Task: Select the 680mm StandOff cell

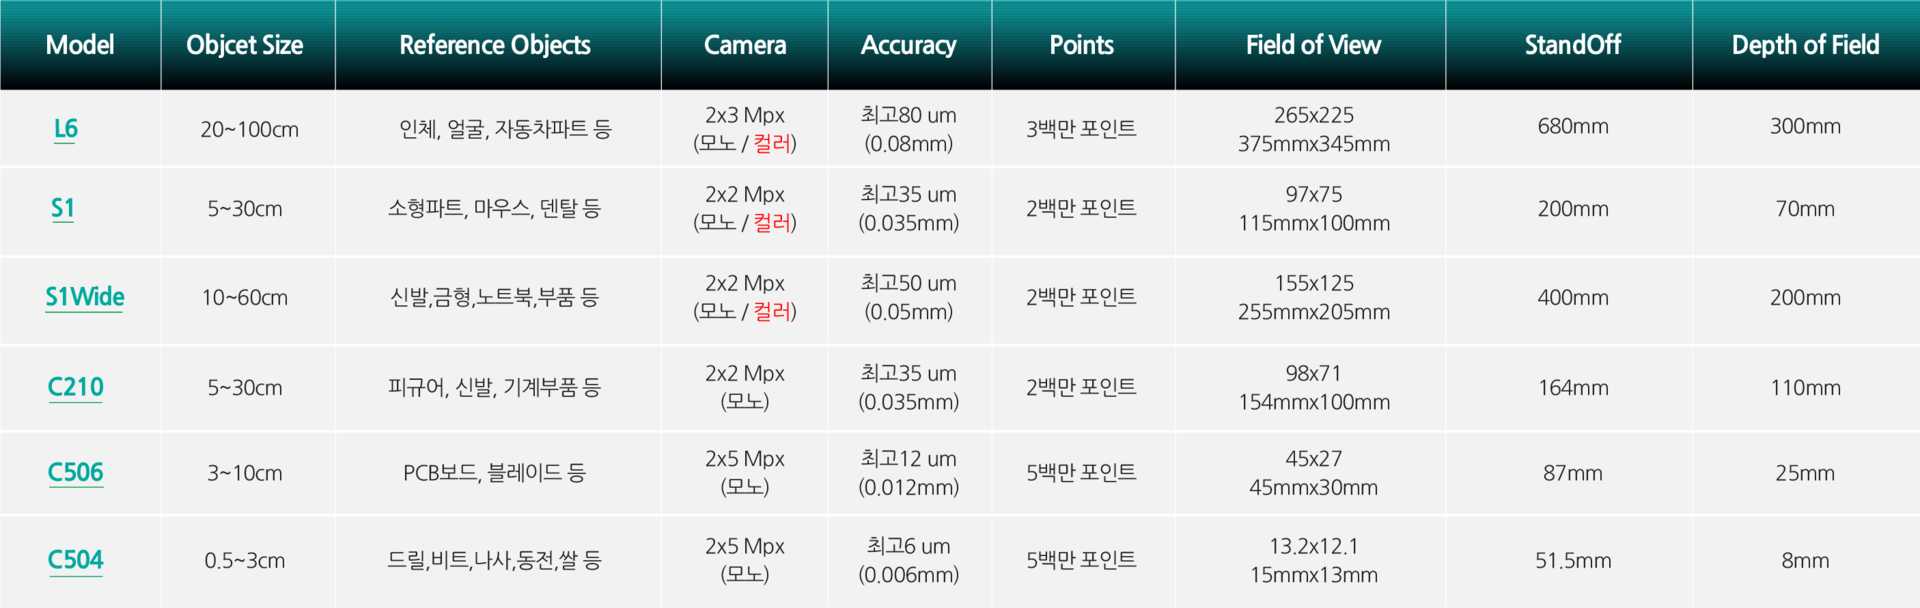Action: pyautogui.click(x=1573, y=127)
